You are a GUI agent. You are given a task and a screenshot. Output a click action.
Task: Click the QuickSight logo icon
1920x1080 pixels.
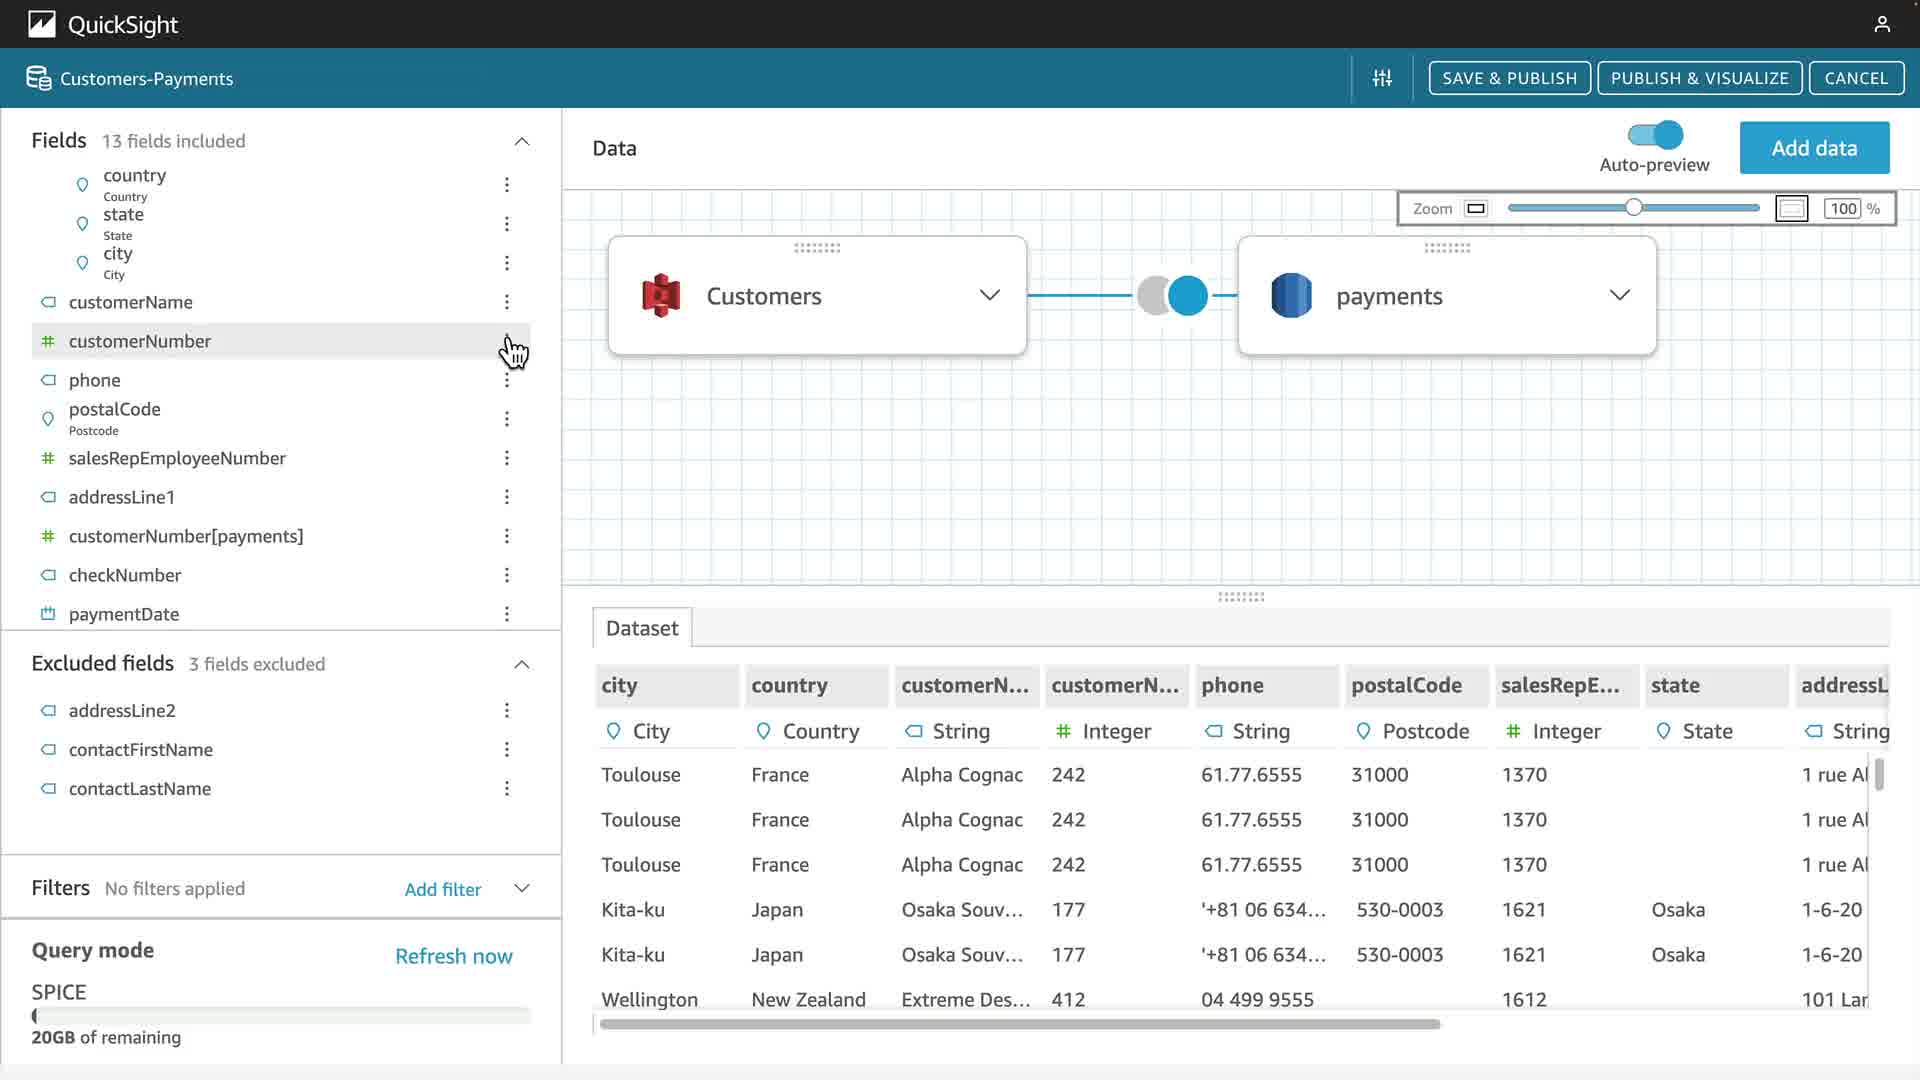click(41, 24)
